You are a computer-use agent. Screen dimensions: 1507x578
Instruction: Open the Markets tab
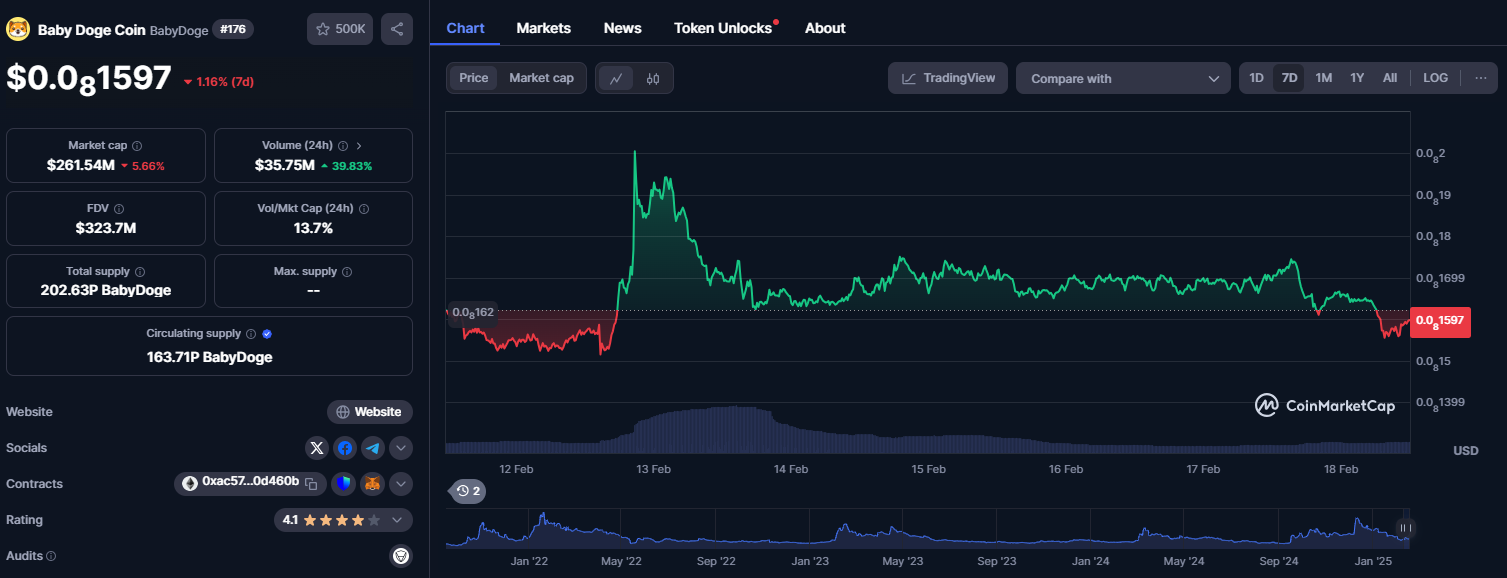pyautogui.click(x=544, y=28)
